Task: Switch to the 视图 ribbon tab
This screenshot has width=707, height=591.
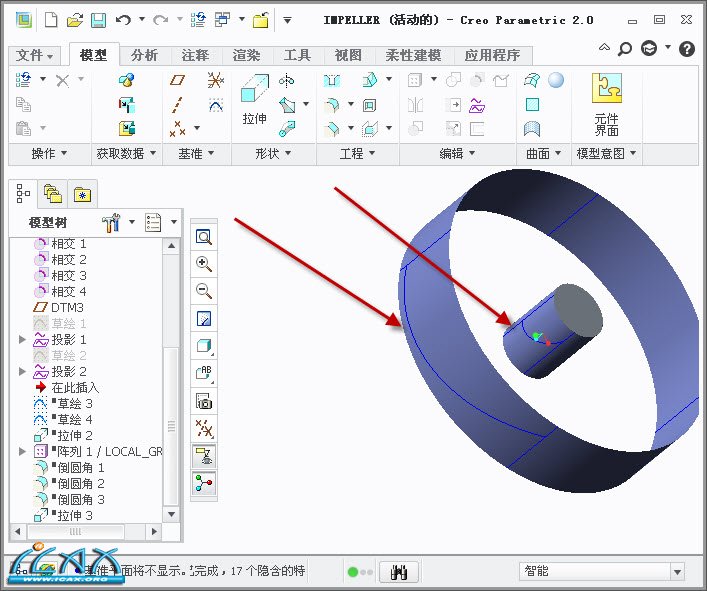Action: [x=348, y=55]
